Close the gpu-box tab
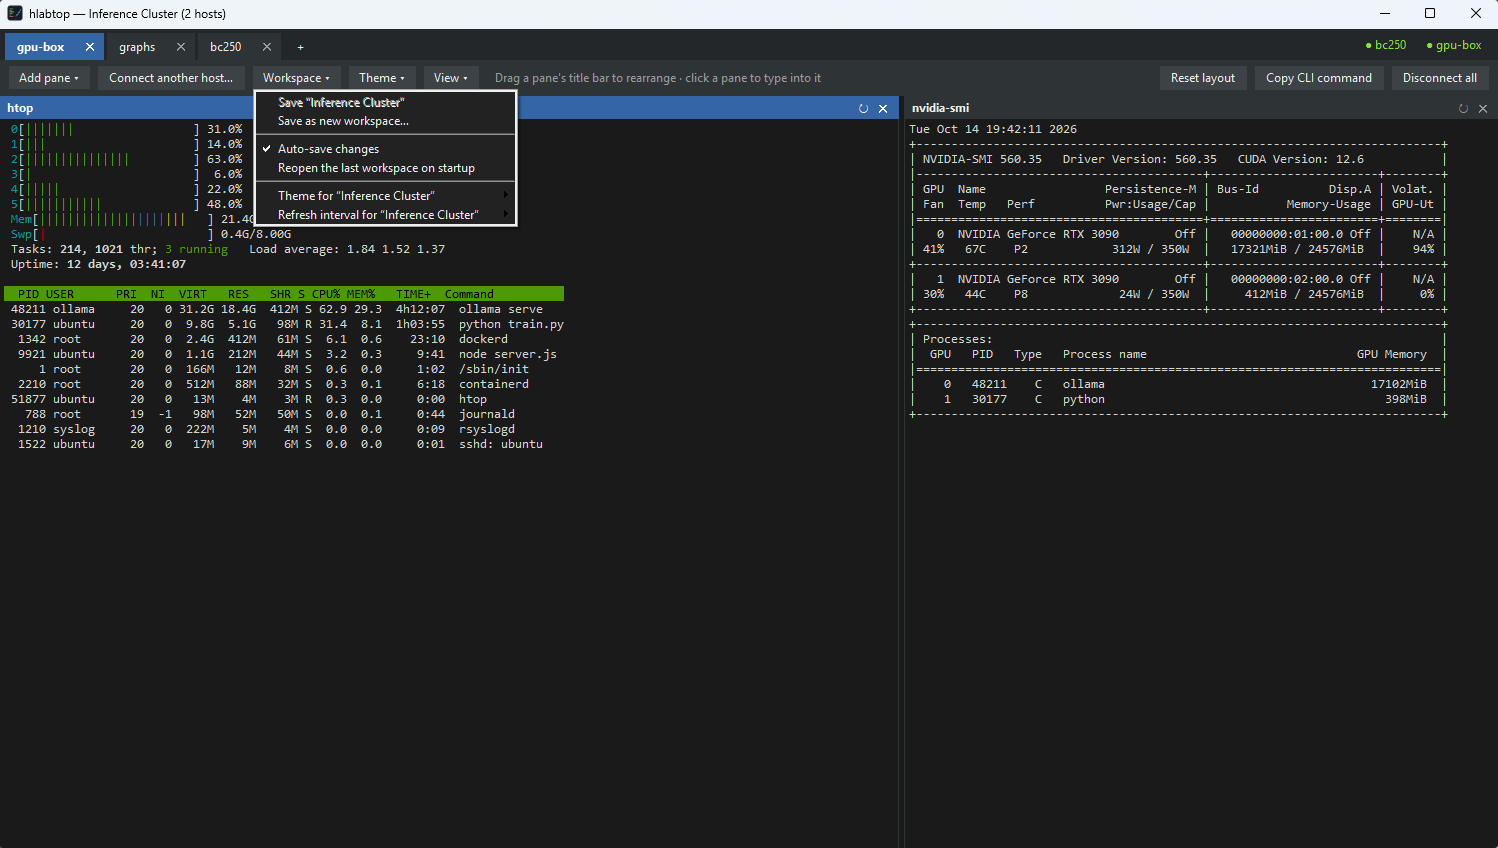The width and height of the screenshot is (1498, 848). coord(90,47)
